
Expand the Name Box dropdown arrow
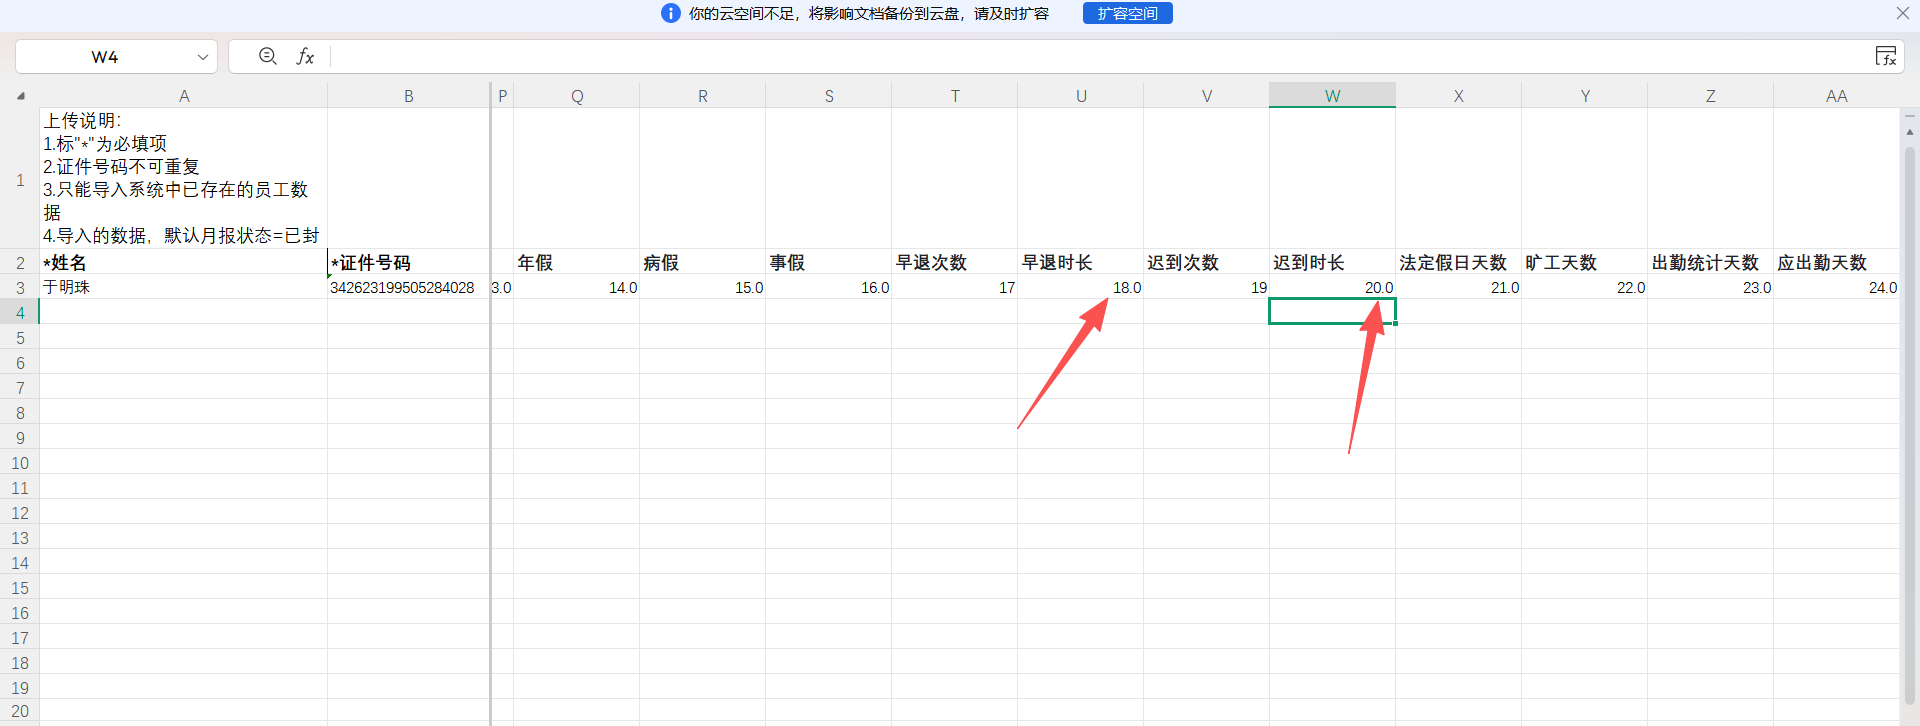[x=203, y=57]
